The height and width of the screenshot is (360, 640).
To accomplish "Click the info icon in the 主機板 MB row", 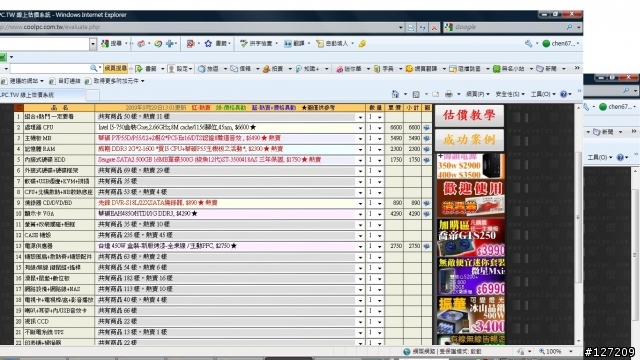I will coord(427,138).
